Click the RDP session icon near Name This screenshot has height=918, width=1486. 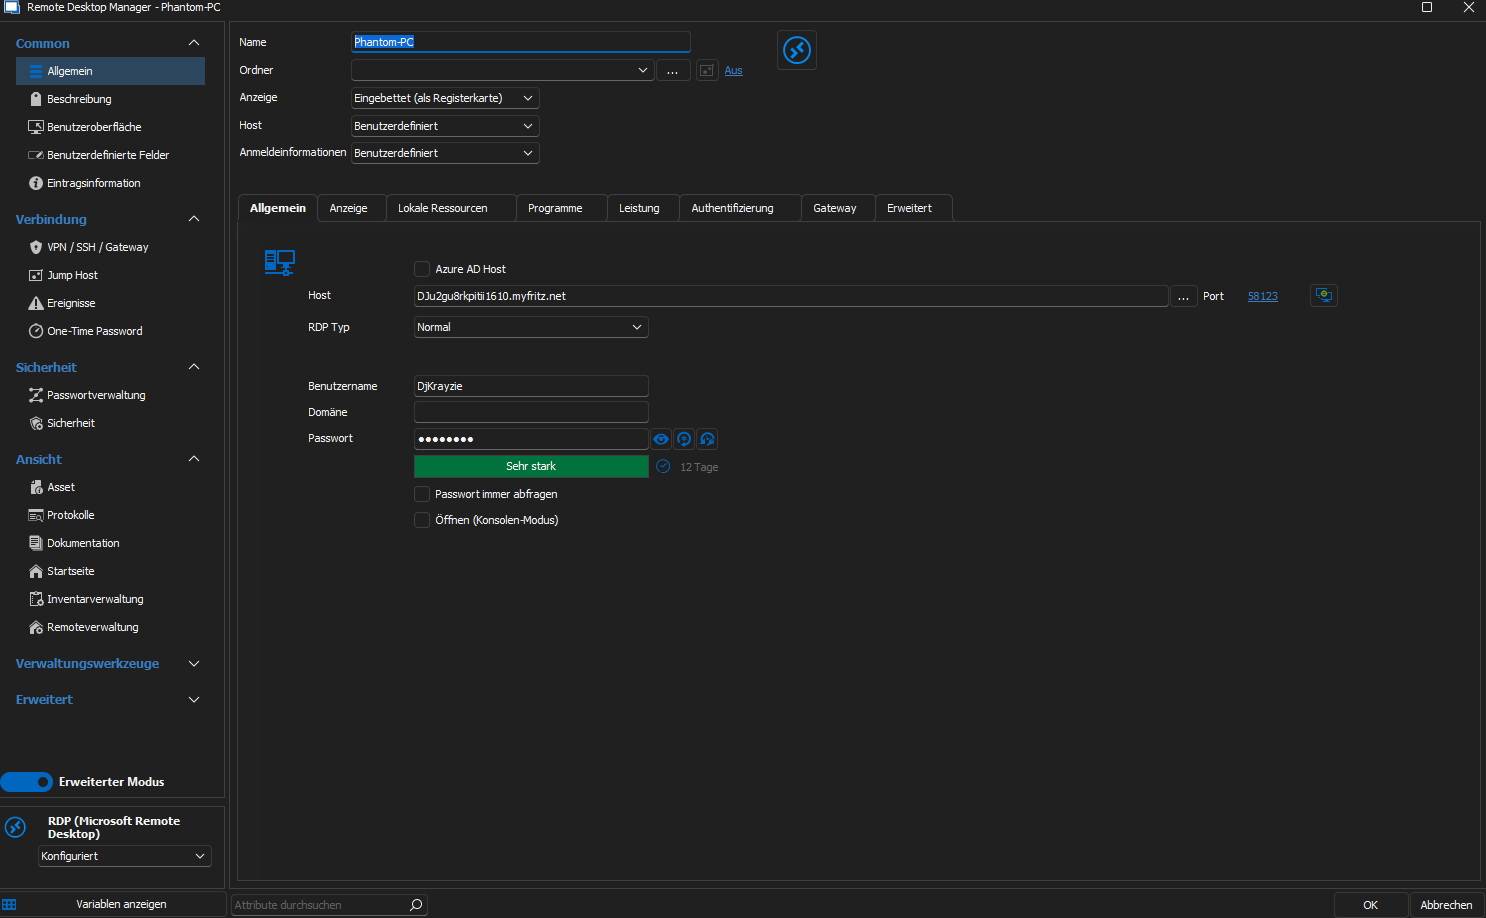tap(797, 50)
